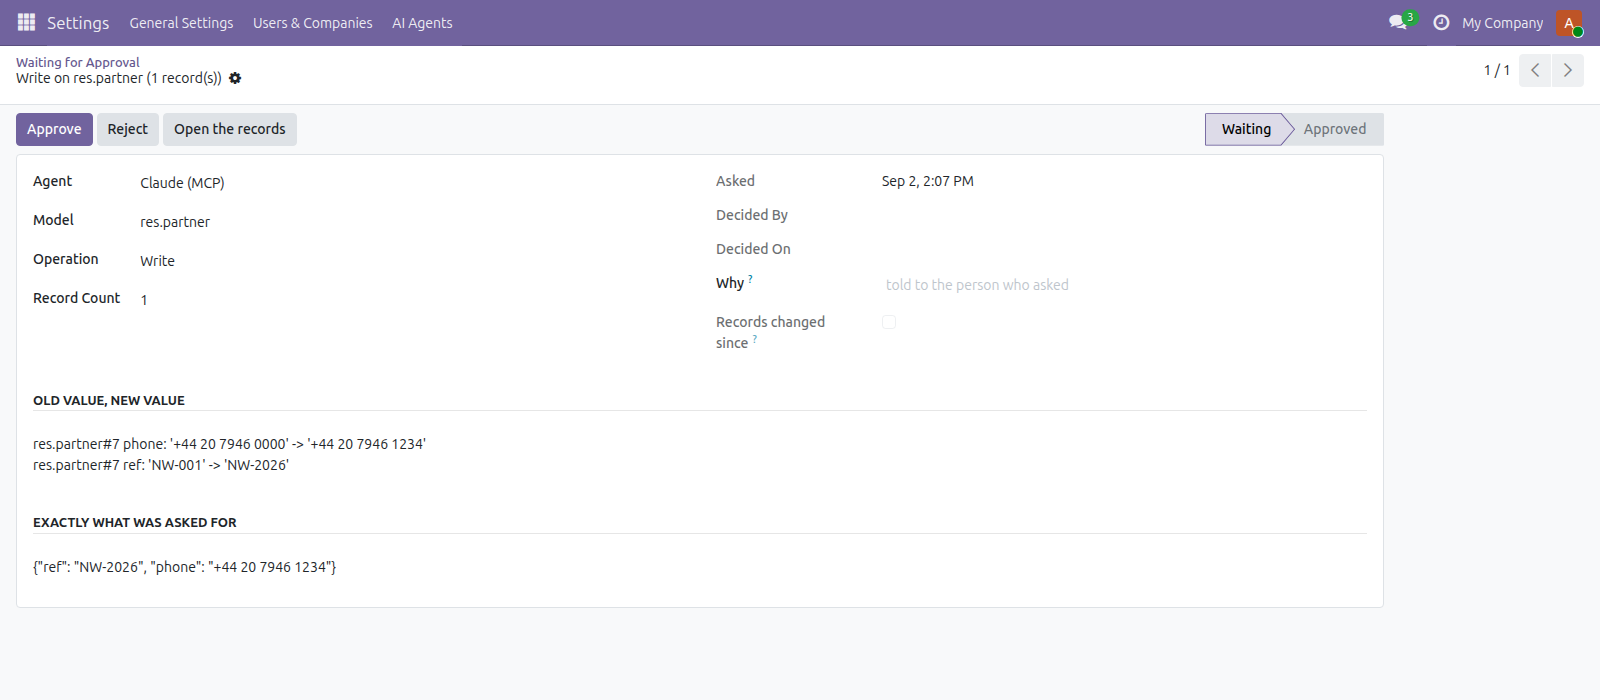1600x700 pixels.
Task: Click the Decided On label
Action: click(753, 249)
